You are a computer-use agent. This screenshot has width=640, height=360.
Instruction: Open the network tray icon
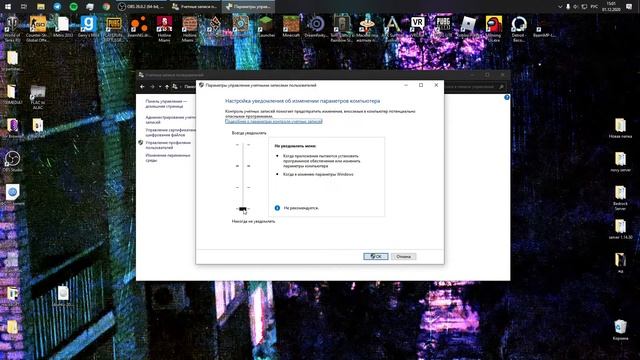point(584,7)
